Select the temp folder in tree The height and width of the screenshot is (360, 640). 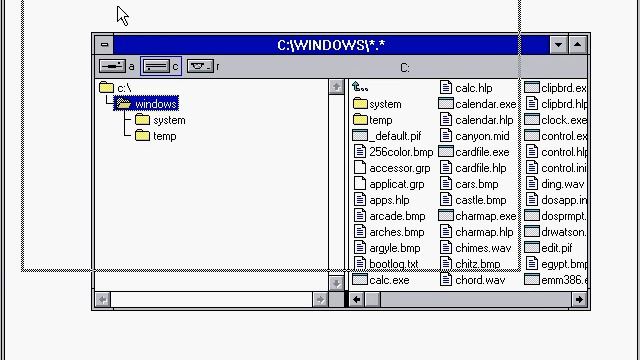click(156, 136)
